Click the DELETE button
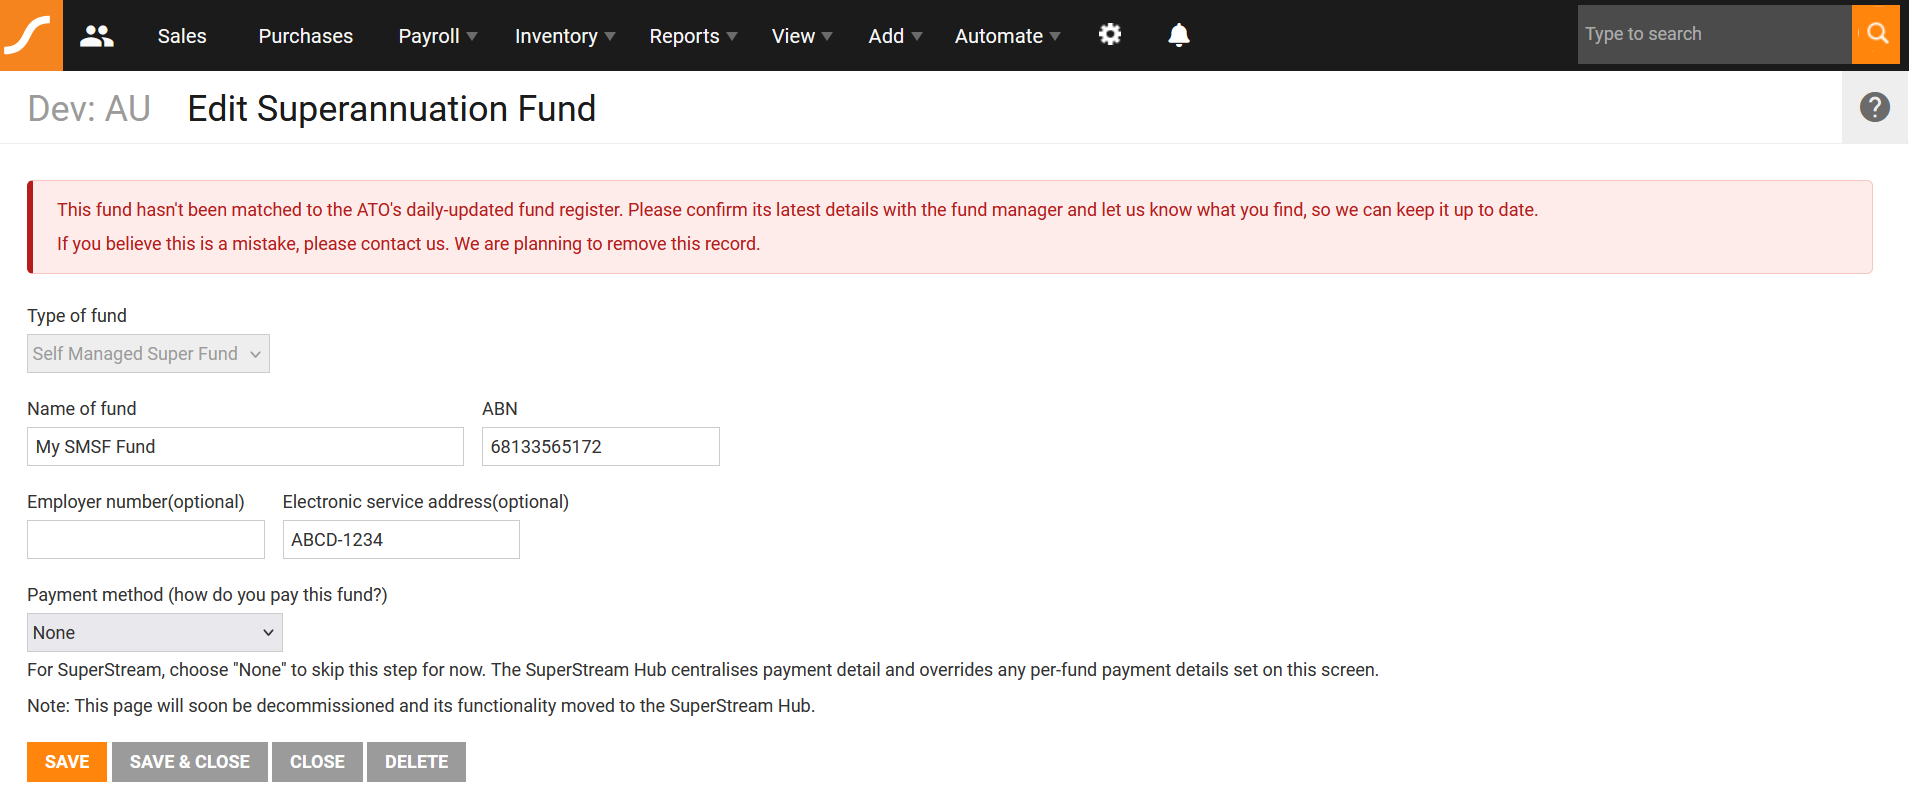The image size is (1909, 788). [416, 762]
